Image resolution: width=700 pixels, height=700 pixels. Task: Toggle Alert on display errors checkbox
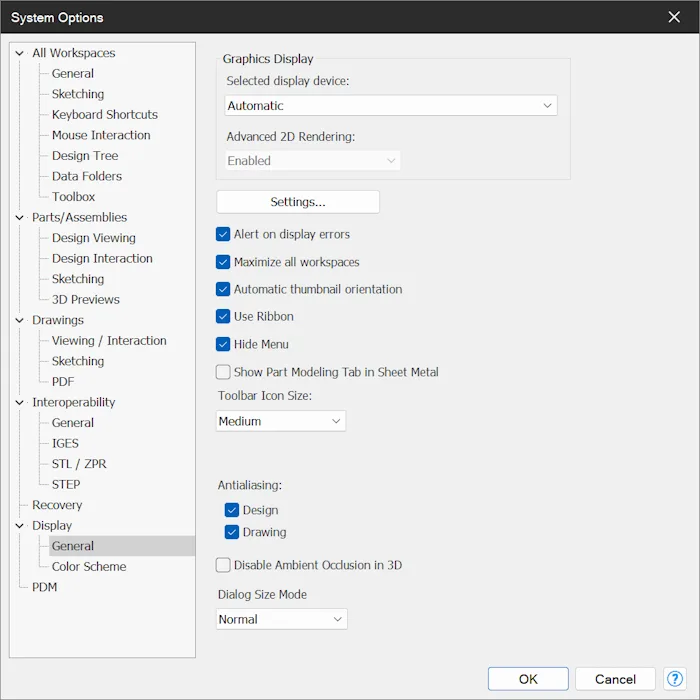[x=223, y=234]
